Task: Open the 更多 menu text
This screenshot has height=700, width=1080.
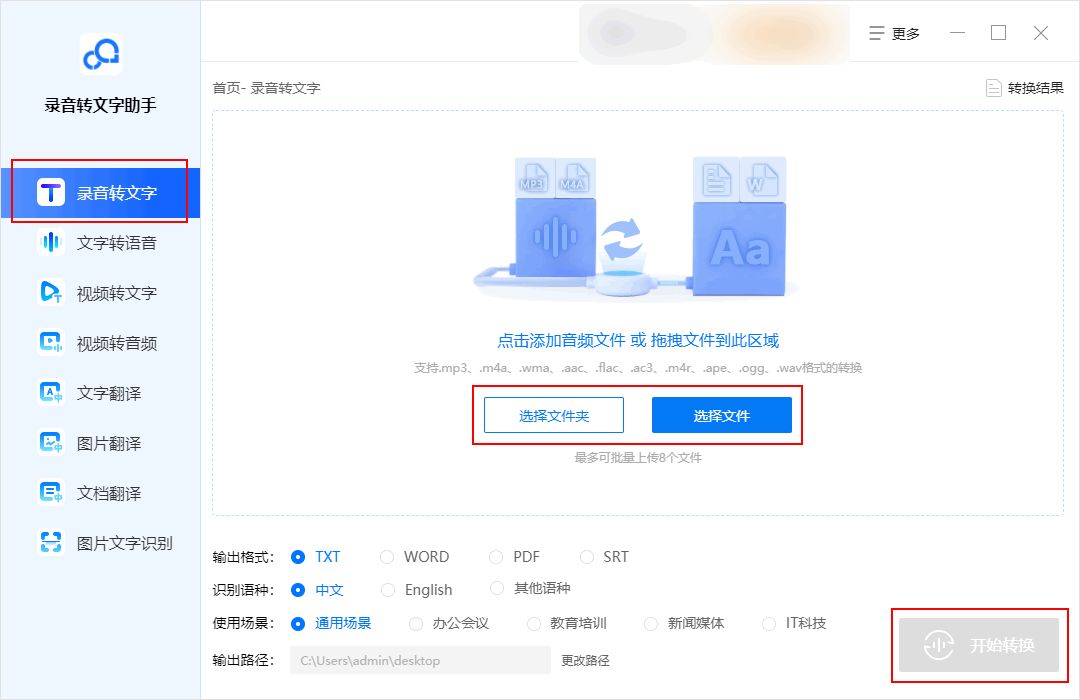Action: tap(905, 34)
